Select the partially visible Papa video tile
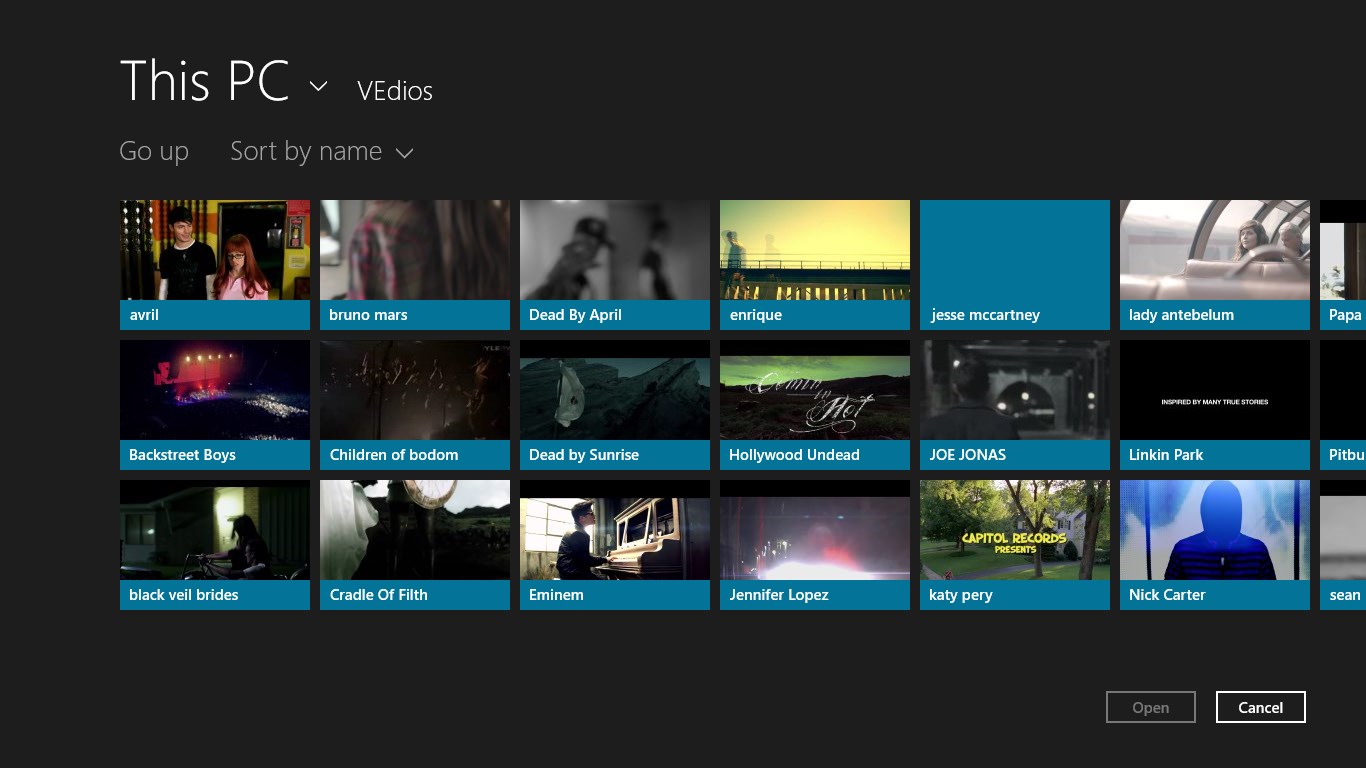The width and height of the screenshot is (1366, 768). point(1343,265)
